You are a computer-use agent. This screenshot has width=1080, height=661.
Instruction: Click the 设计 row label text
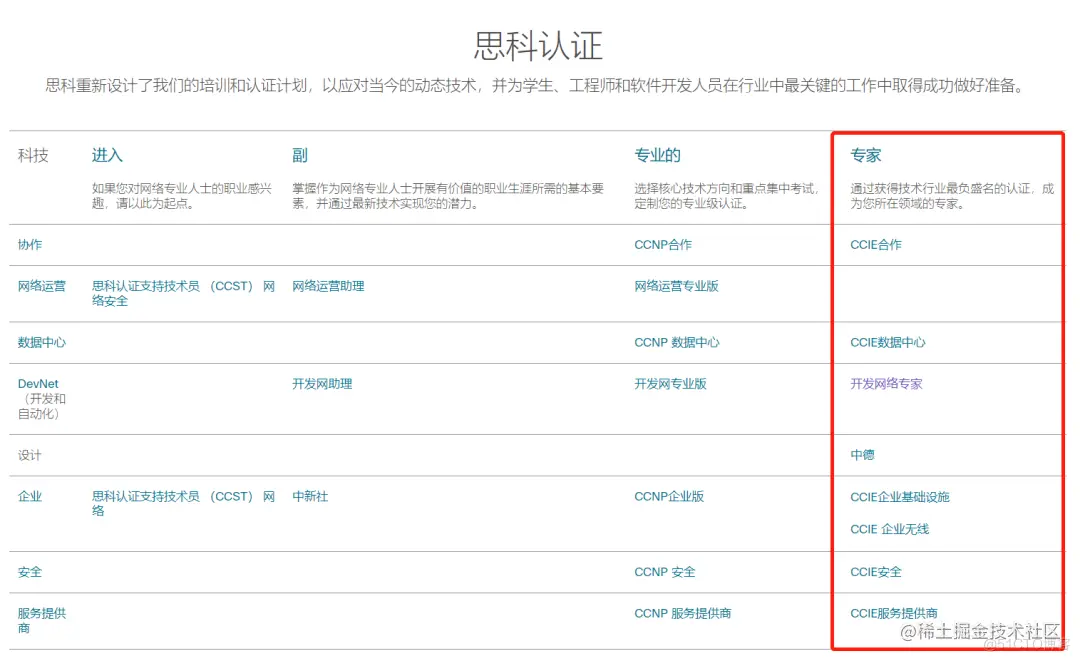30,456
